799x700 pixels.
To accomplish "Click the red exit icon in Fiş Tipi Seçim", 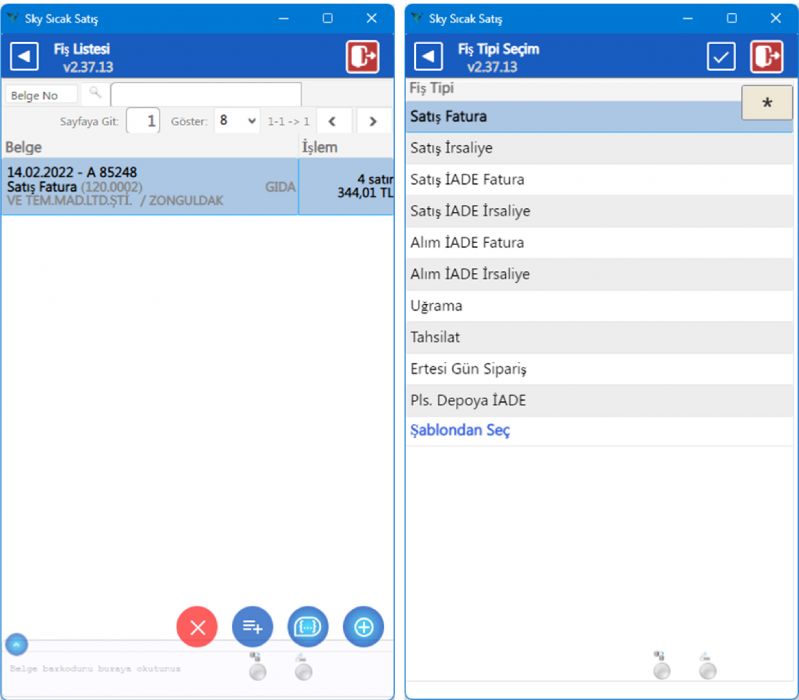I will [767, 57].
